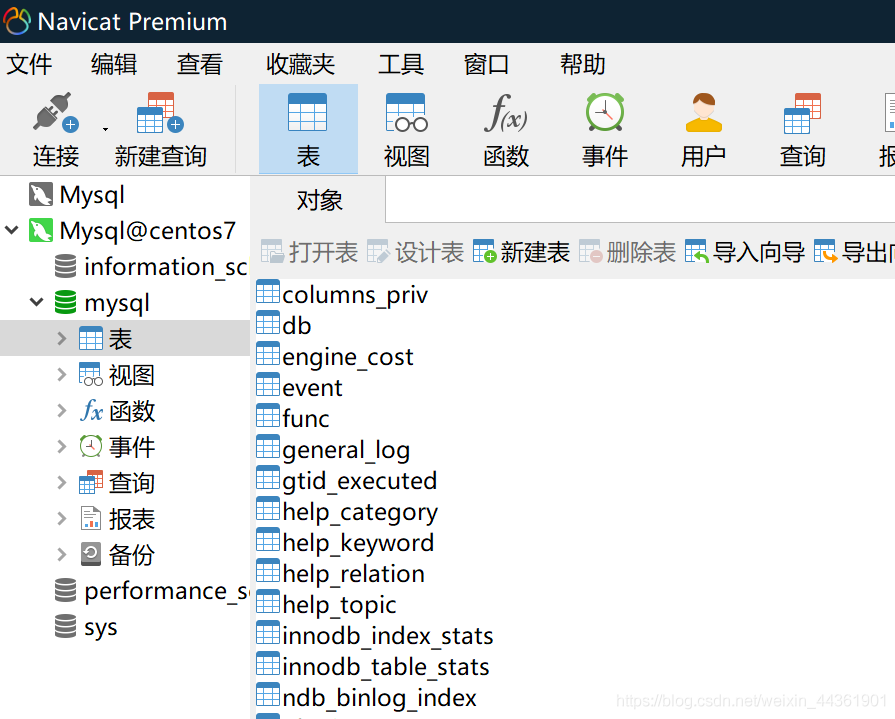Screen dimensions: 895x719
Task: Expand the 视图 views tree node
Action: (x=62, y=374)
